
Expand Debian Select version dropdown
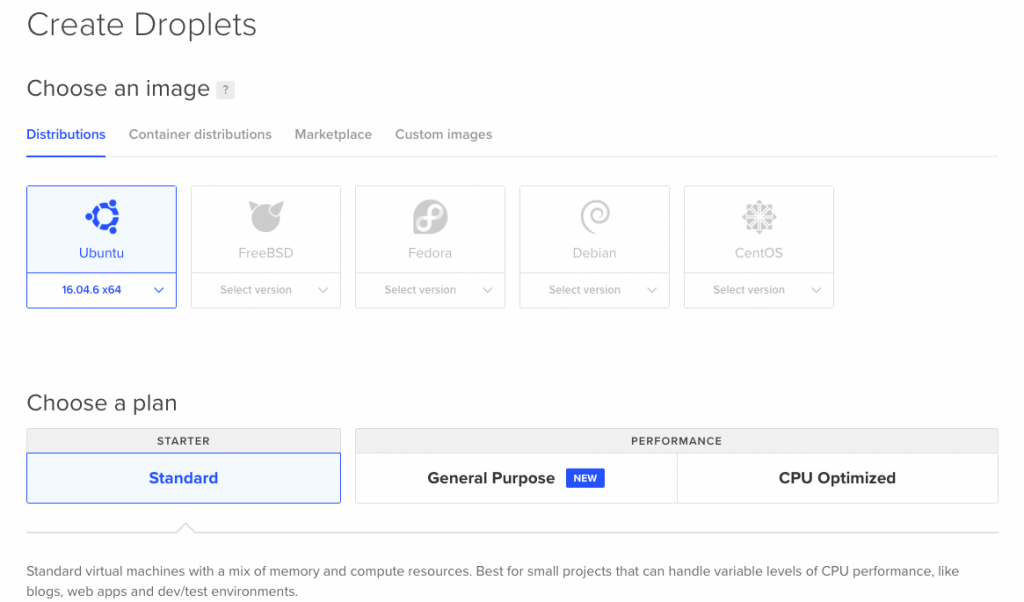tap(594, 290)
